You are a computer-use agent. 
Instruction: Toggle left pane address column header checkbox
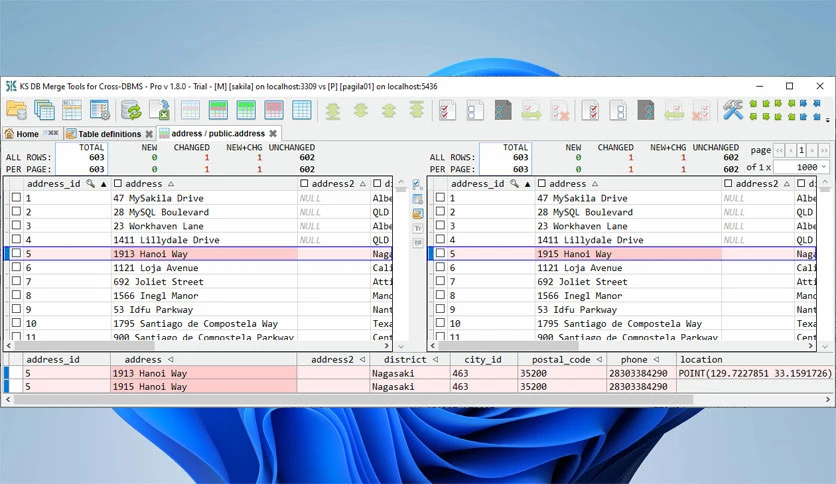(118, 183)
